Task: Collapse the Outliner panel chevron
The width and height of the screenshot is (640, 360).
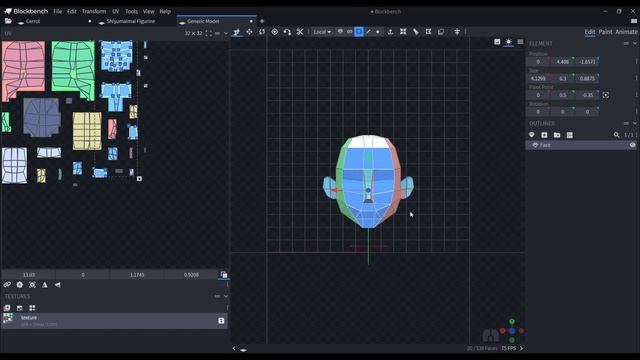Action: pyautogui.click(x=635, y=123)
